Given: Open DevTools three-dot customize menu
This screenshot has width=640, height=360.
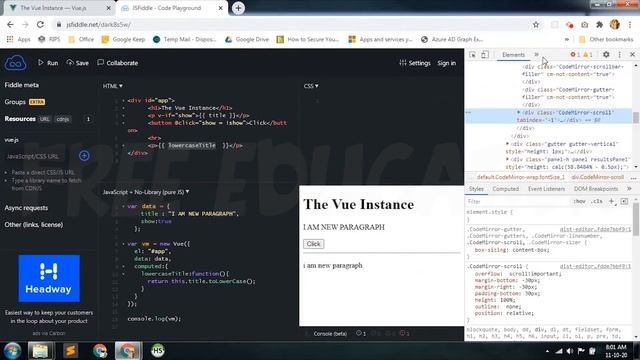Looking at the screenshot, I should [620, 55].
